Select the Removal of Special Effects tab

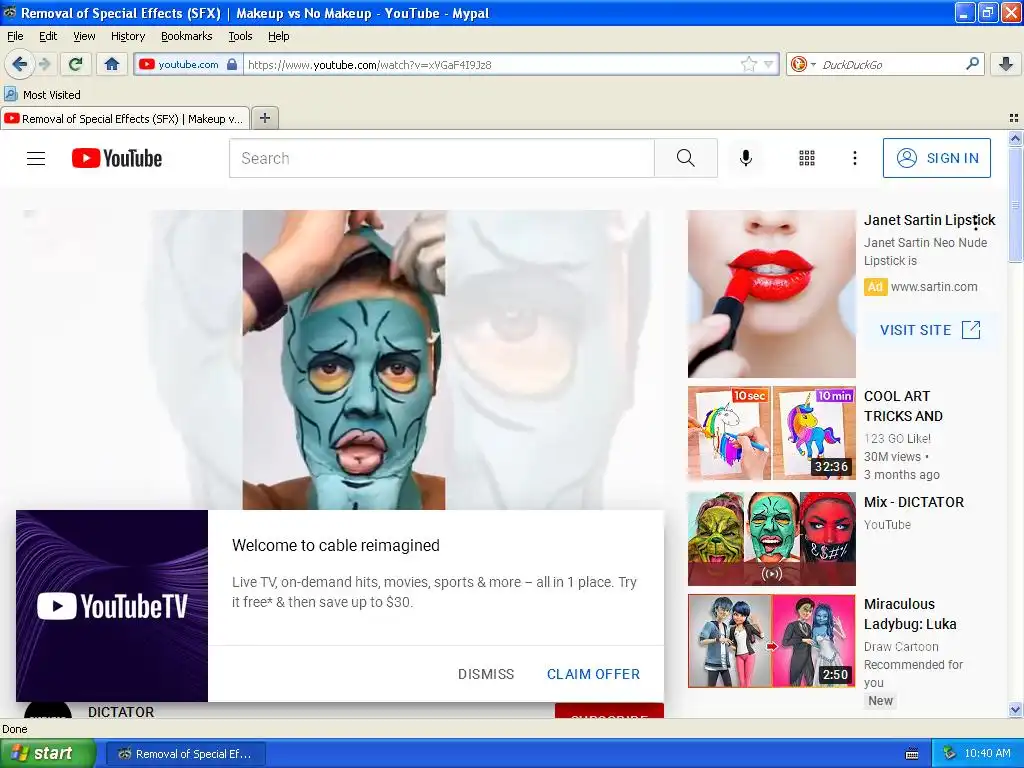[125, 118]
